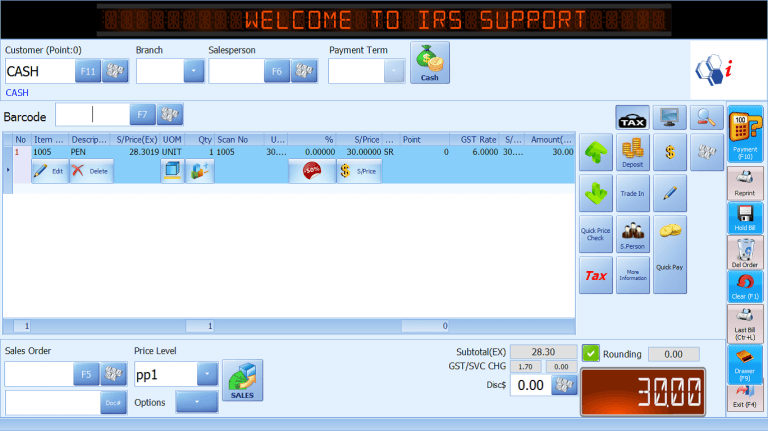The height and width of the screenshot is (431, 768).
Task: Click the Quick Pay button
Action: click(670, 255)
